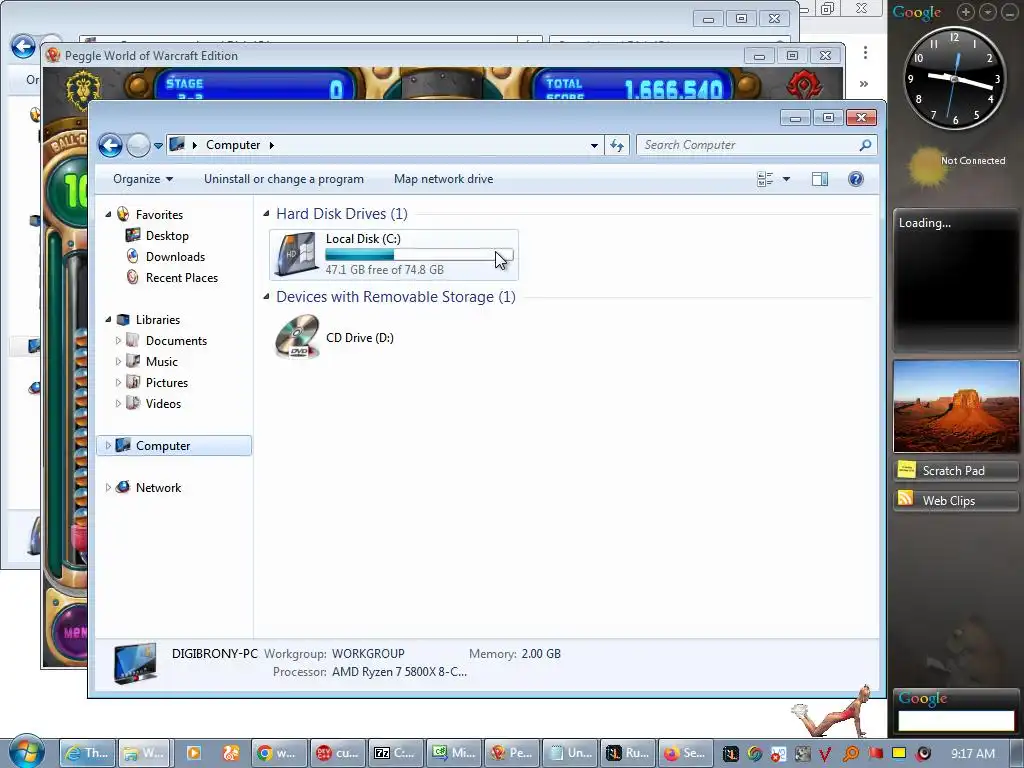Click the red flag tray icon
The width and height of the screenshot is (1024, 768).
click(x=875, y=754)
